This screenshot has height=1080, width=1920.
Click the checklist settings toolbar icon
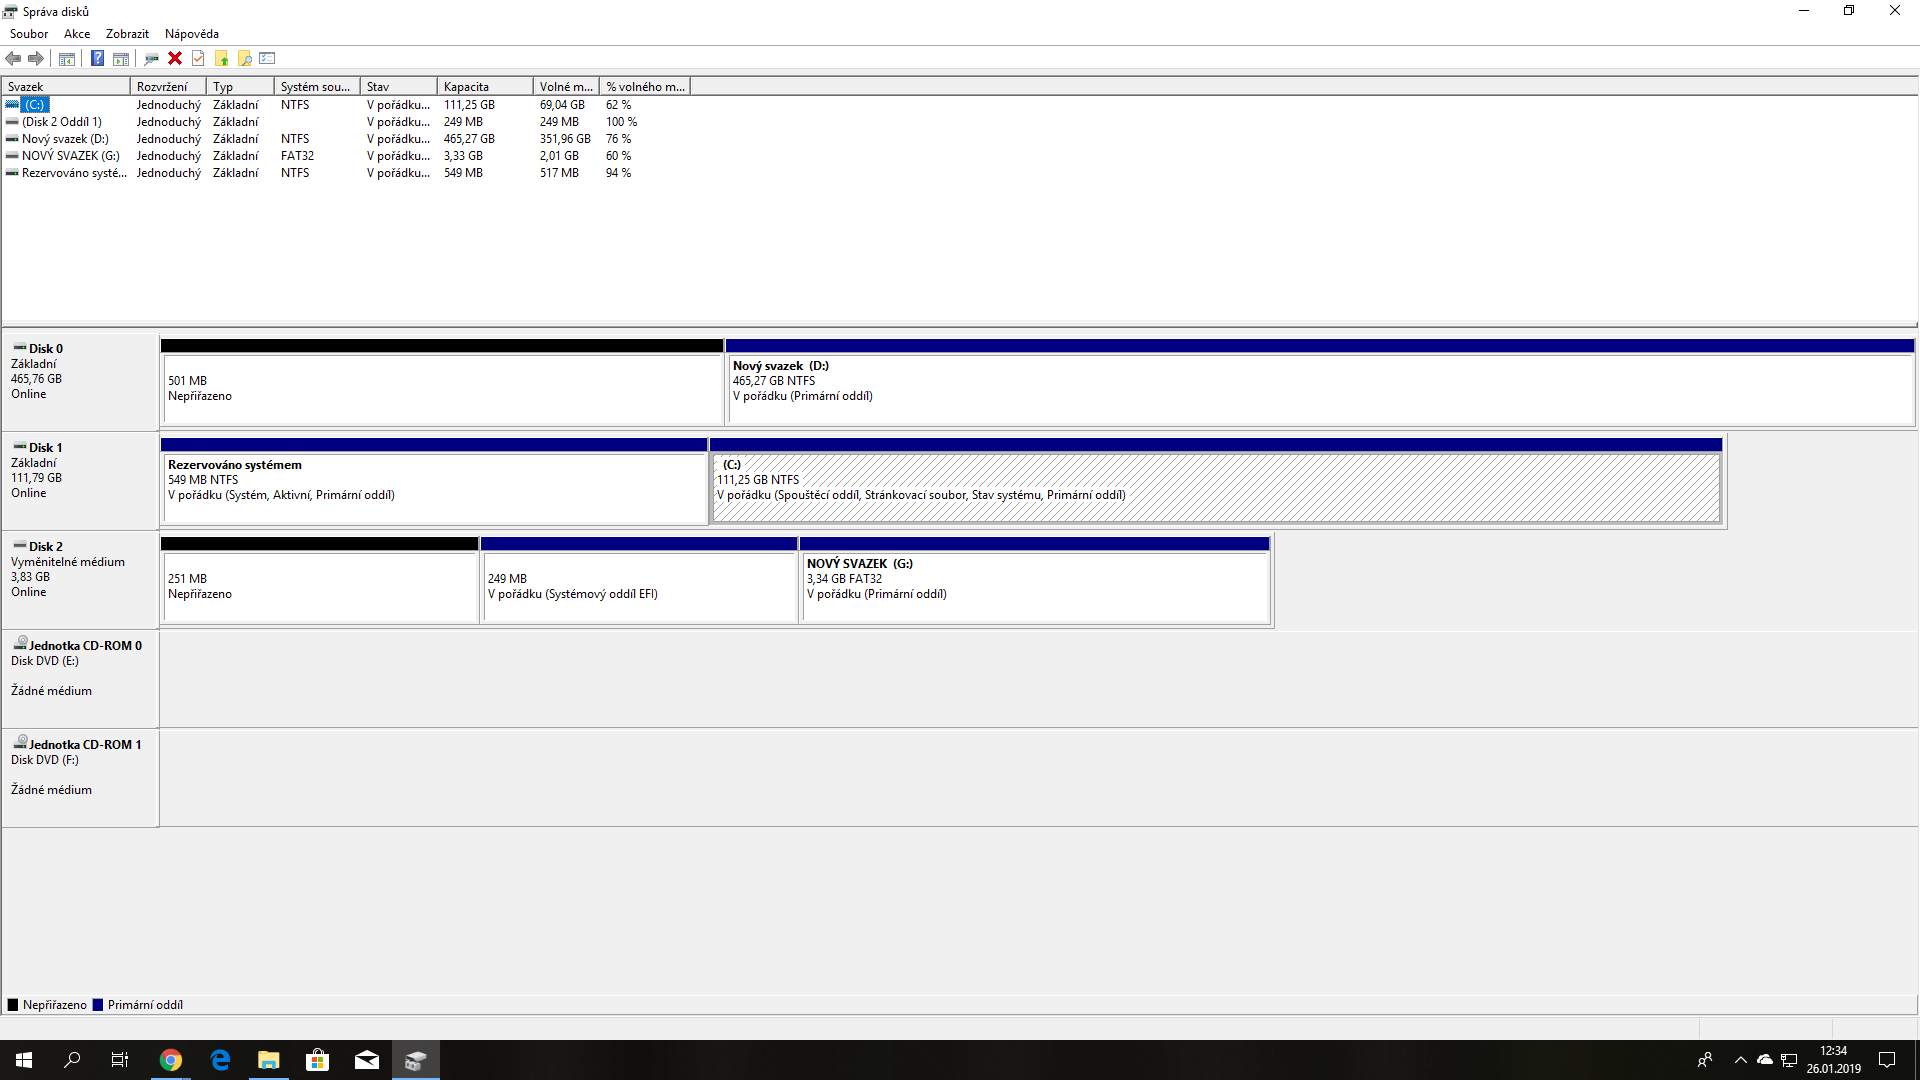267,58
